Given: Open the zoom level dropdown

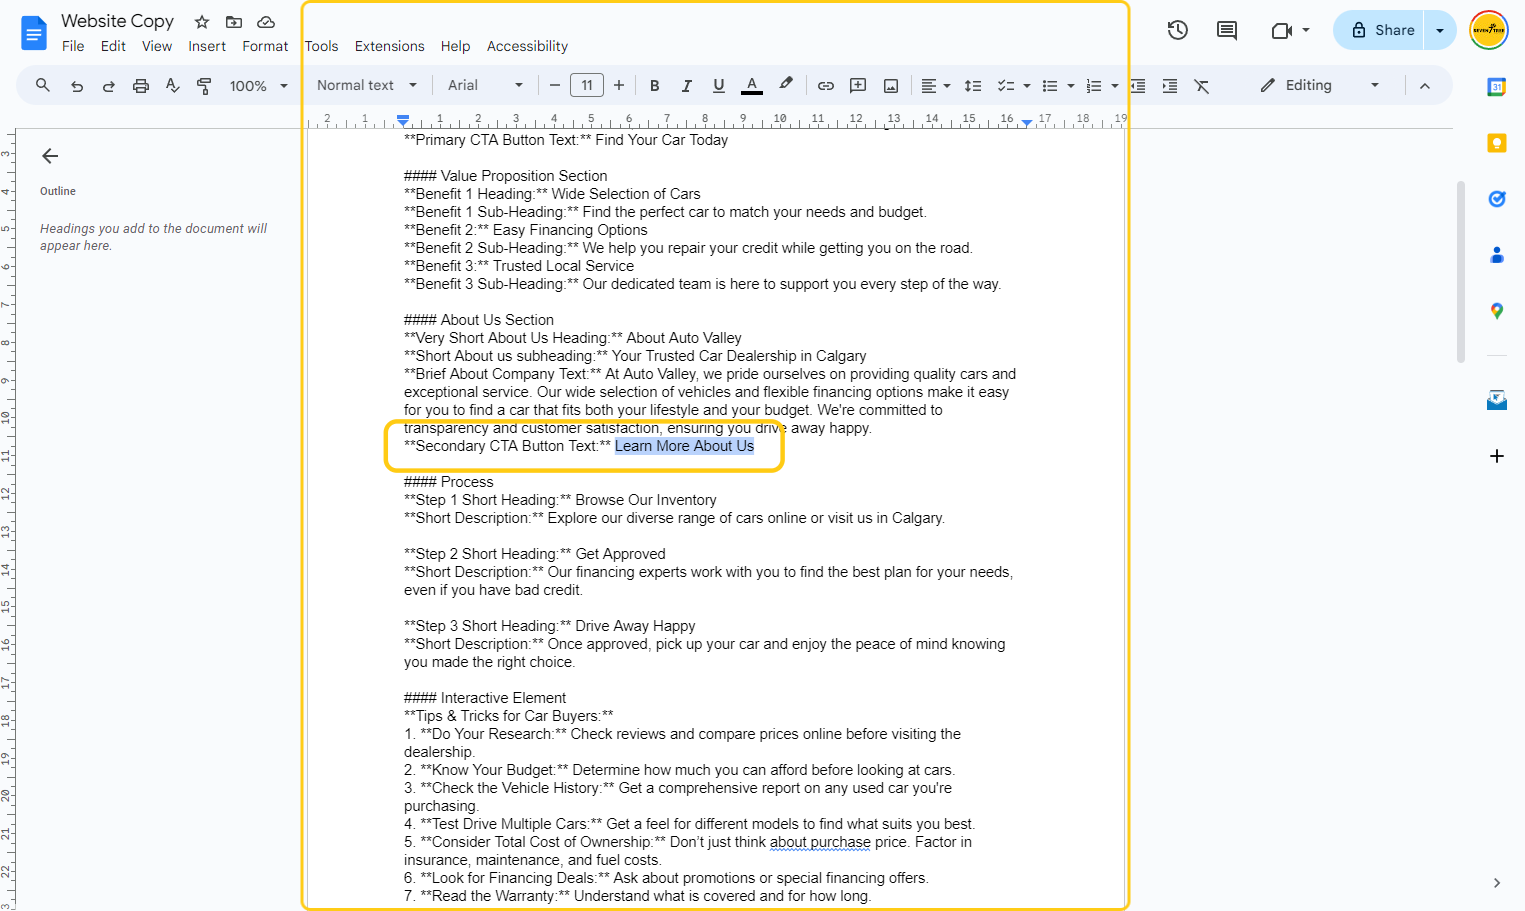Looking at the screenshot, I should click(x=259, y=86).
